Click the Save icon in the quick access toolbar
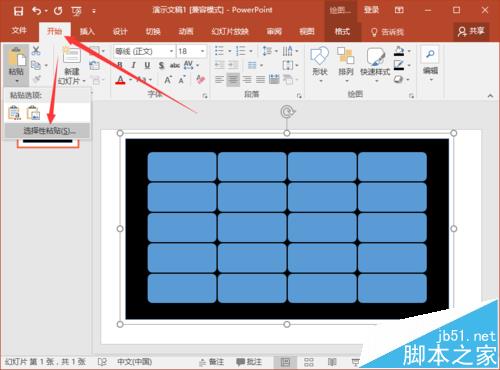Image resolution: width=500 pixels, height=370 pixels. tap(18, 11)
